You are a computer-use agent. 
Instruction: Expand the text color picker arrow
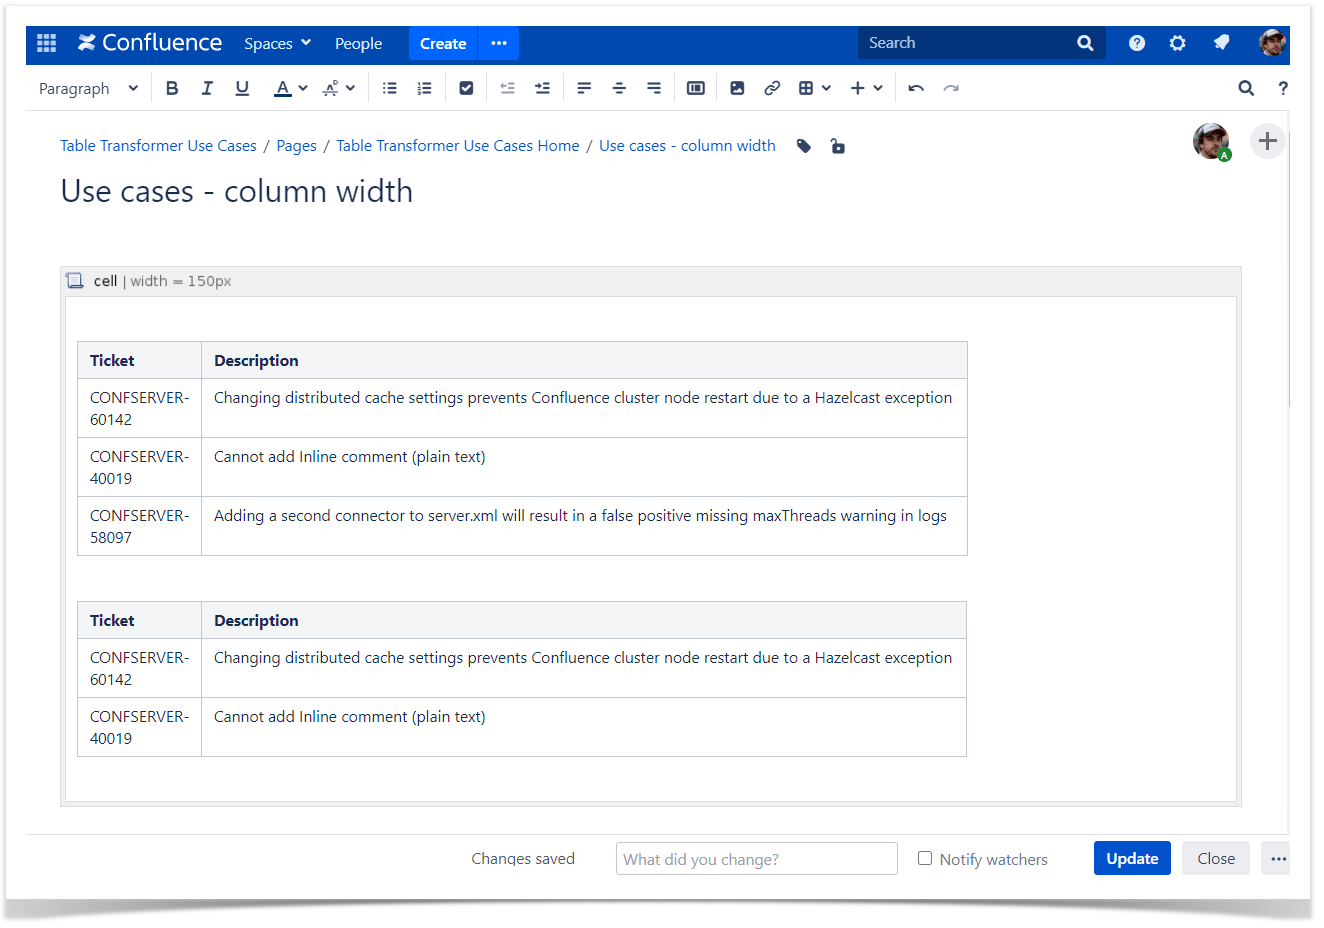click(303, 88)
